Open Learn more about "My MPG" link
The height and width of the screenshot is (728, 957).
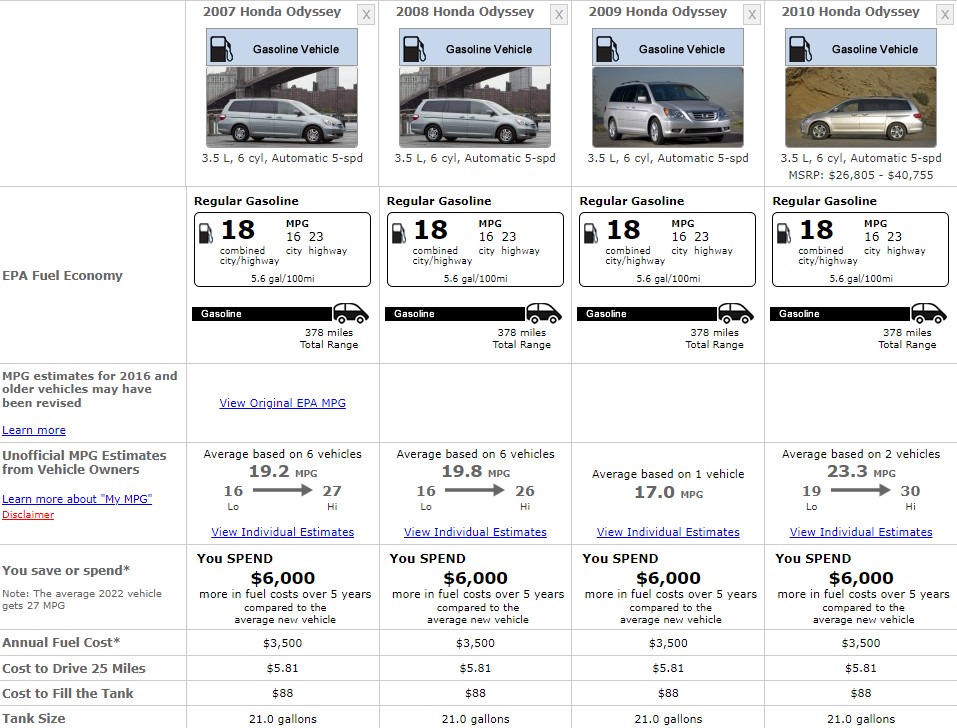77,499
